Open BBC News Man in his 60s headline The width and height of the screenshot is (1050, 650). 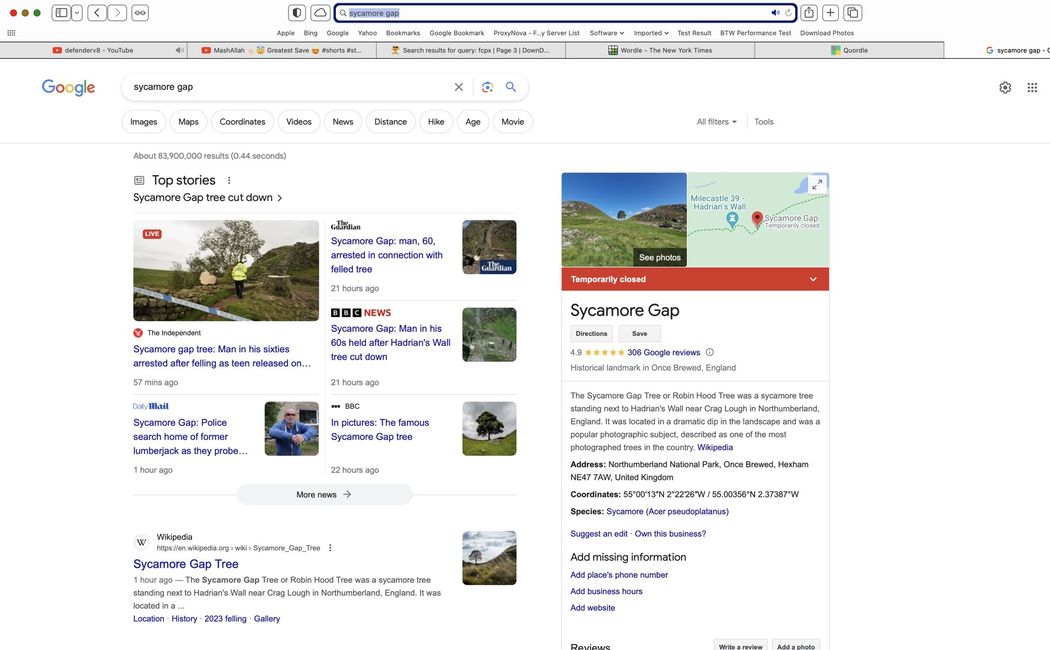[390, 343]
